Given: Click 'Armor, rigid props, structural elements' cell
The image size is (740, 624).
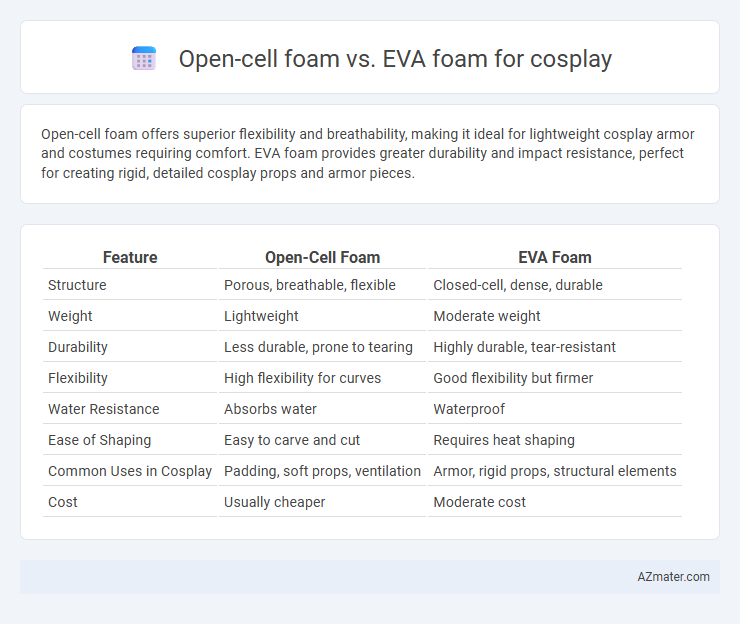Looking at the screenshot, I should (x=555, y=471).
